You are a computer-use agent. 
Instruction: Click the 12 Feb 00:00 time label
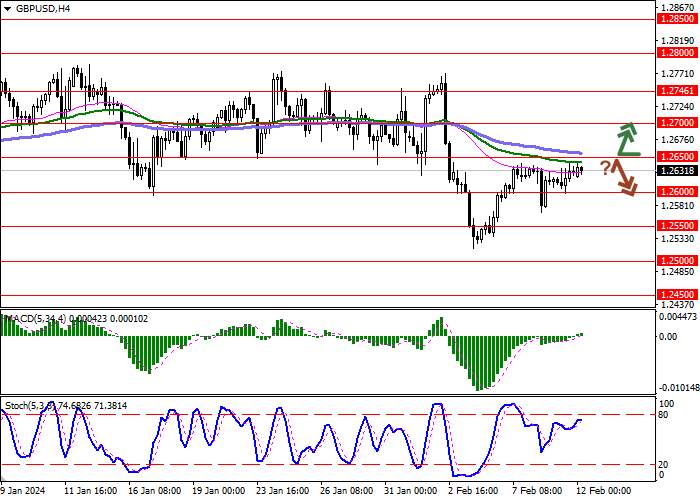[604, 491]
